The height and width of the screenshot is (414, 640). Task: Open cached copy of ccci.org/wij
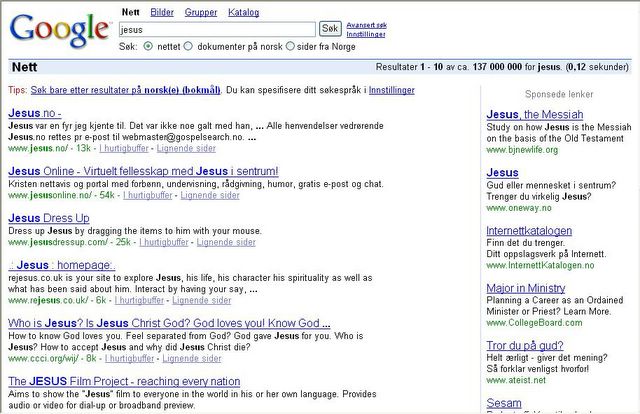129,358
